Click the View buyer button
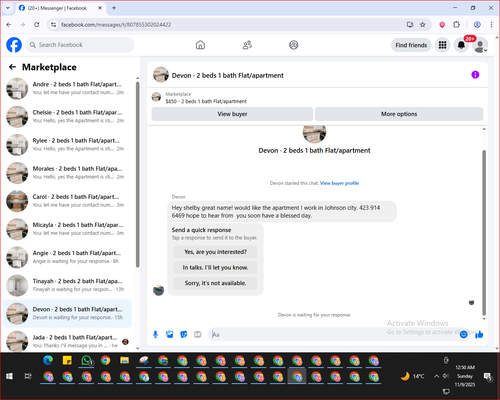Viewport: 500px width, 400px height. click(232, 114)
